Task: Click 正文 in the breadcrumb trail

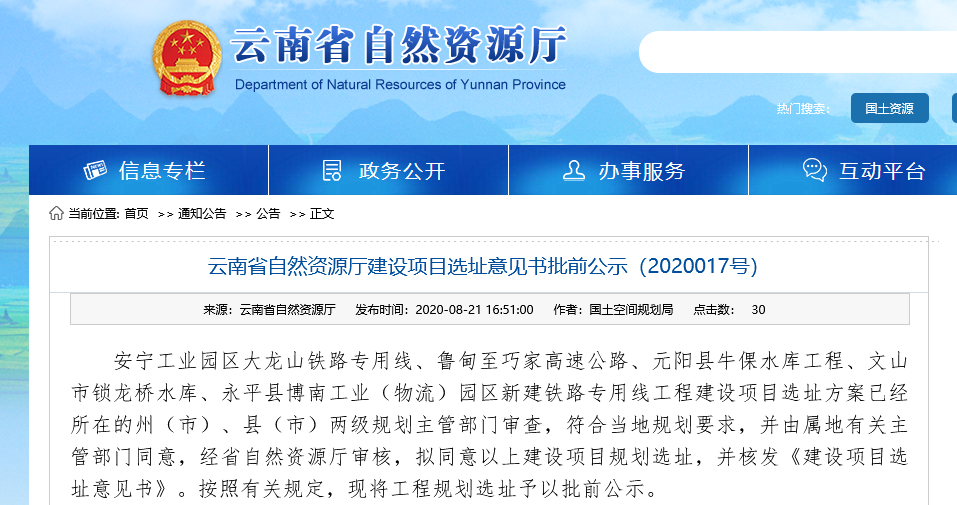Action: coord(322,214)
